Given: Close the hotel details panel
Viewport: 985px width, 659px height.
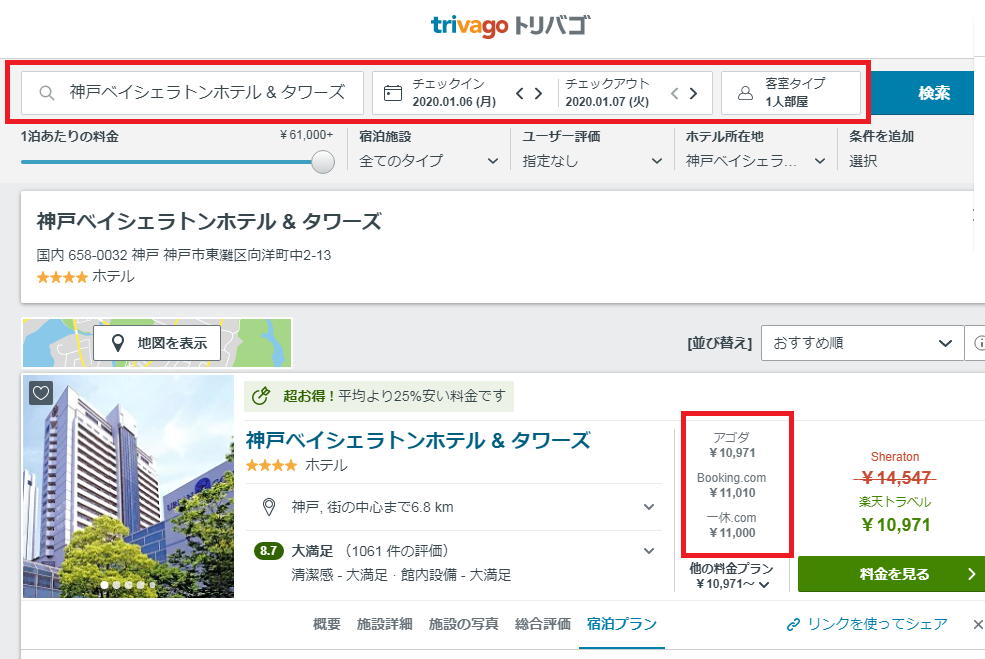Looking at the screenshot, I should click(978, 624).
